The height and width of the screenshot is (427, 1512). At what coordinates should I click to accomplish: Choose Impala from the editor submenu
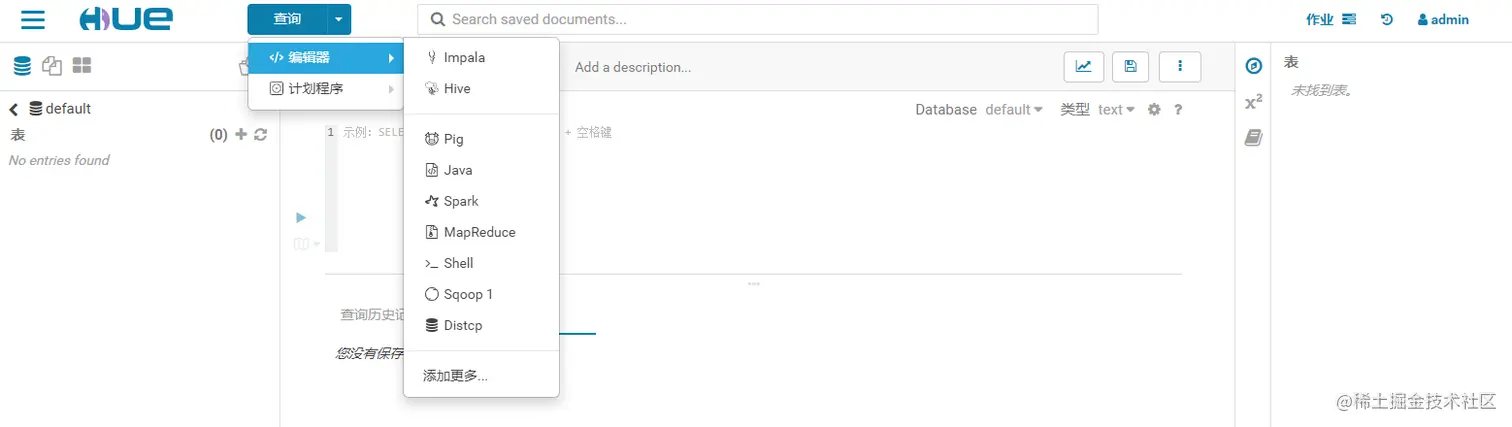tap(481, 58)
